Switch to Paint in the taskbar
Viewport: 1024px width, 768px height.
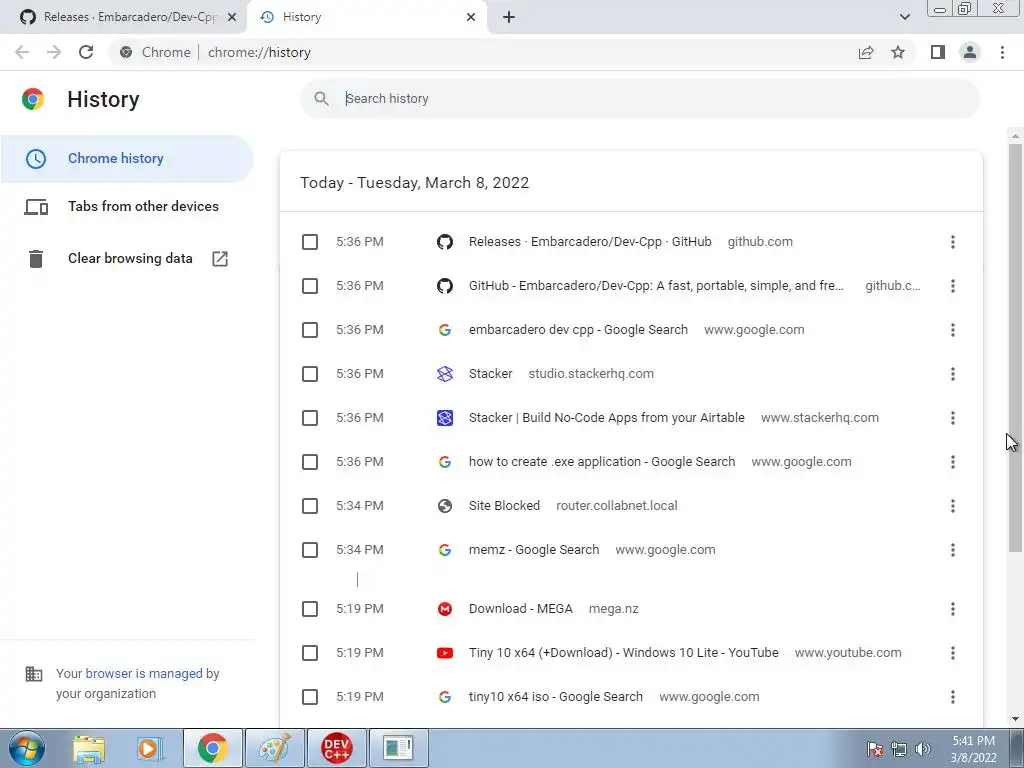coord(274,748)
